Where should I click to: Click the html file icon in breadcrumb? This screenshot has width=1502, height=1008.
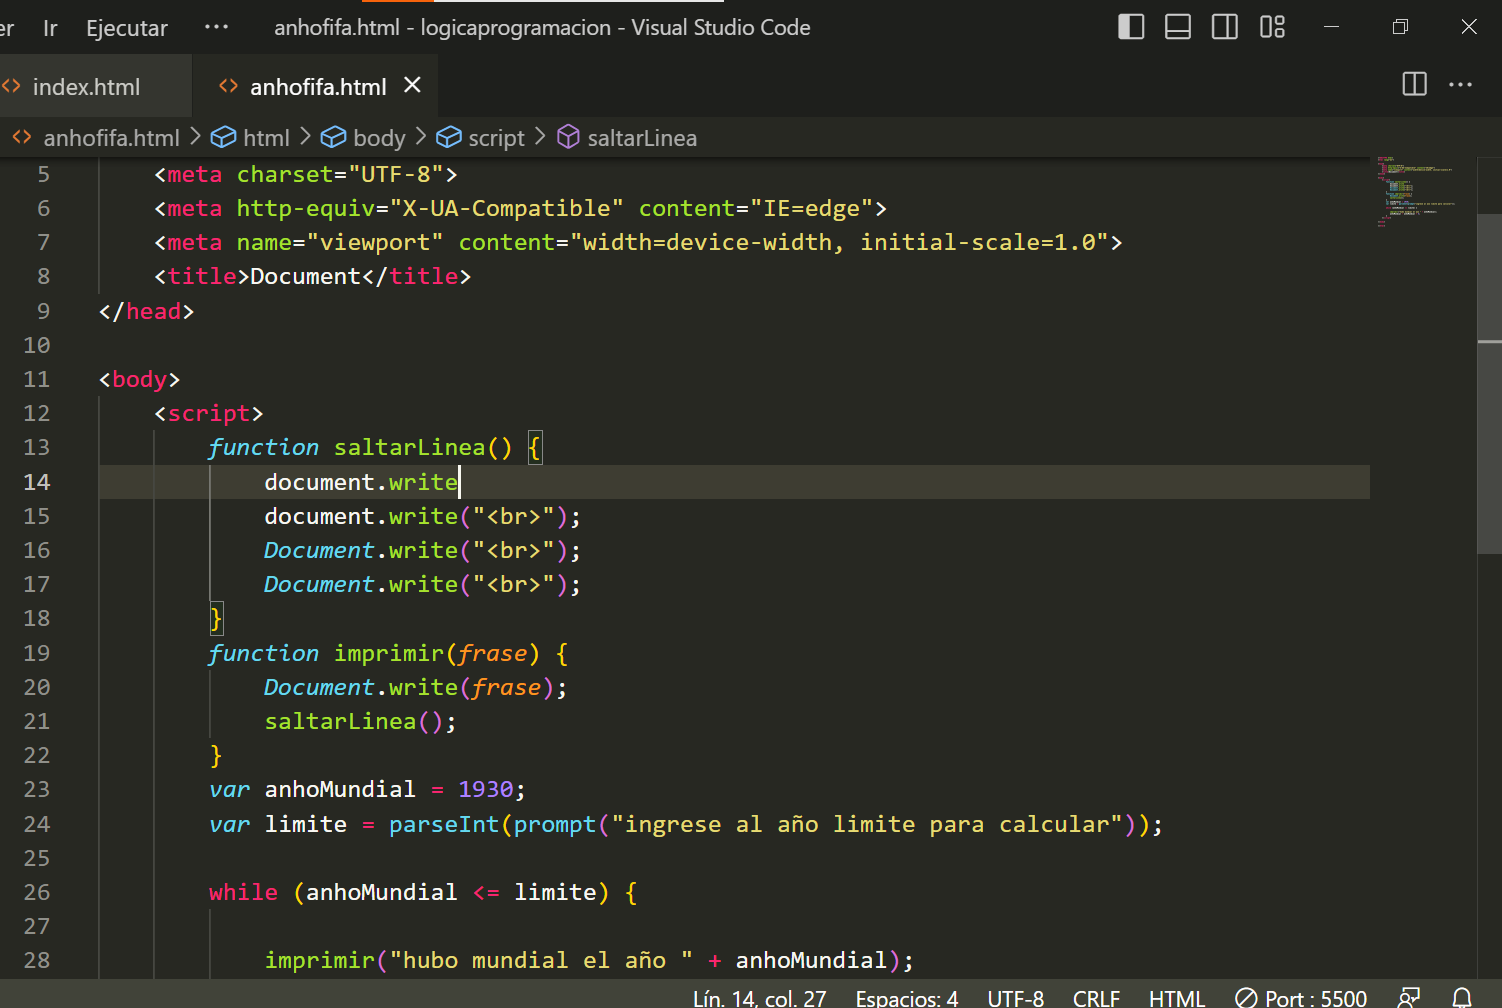point(22,137)
